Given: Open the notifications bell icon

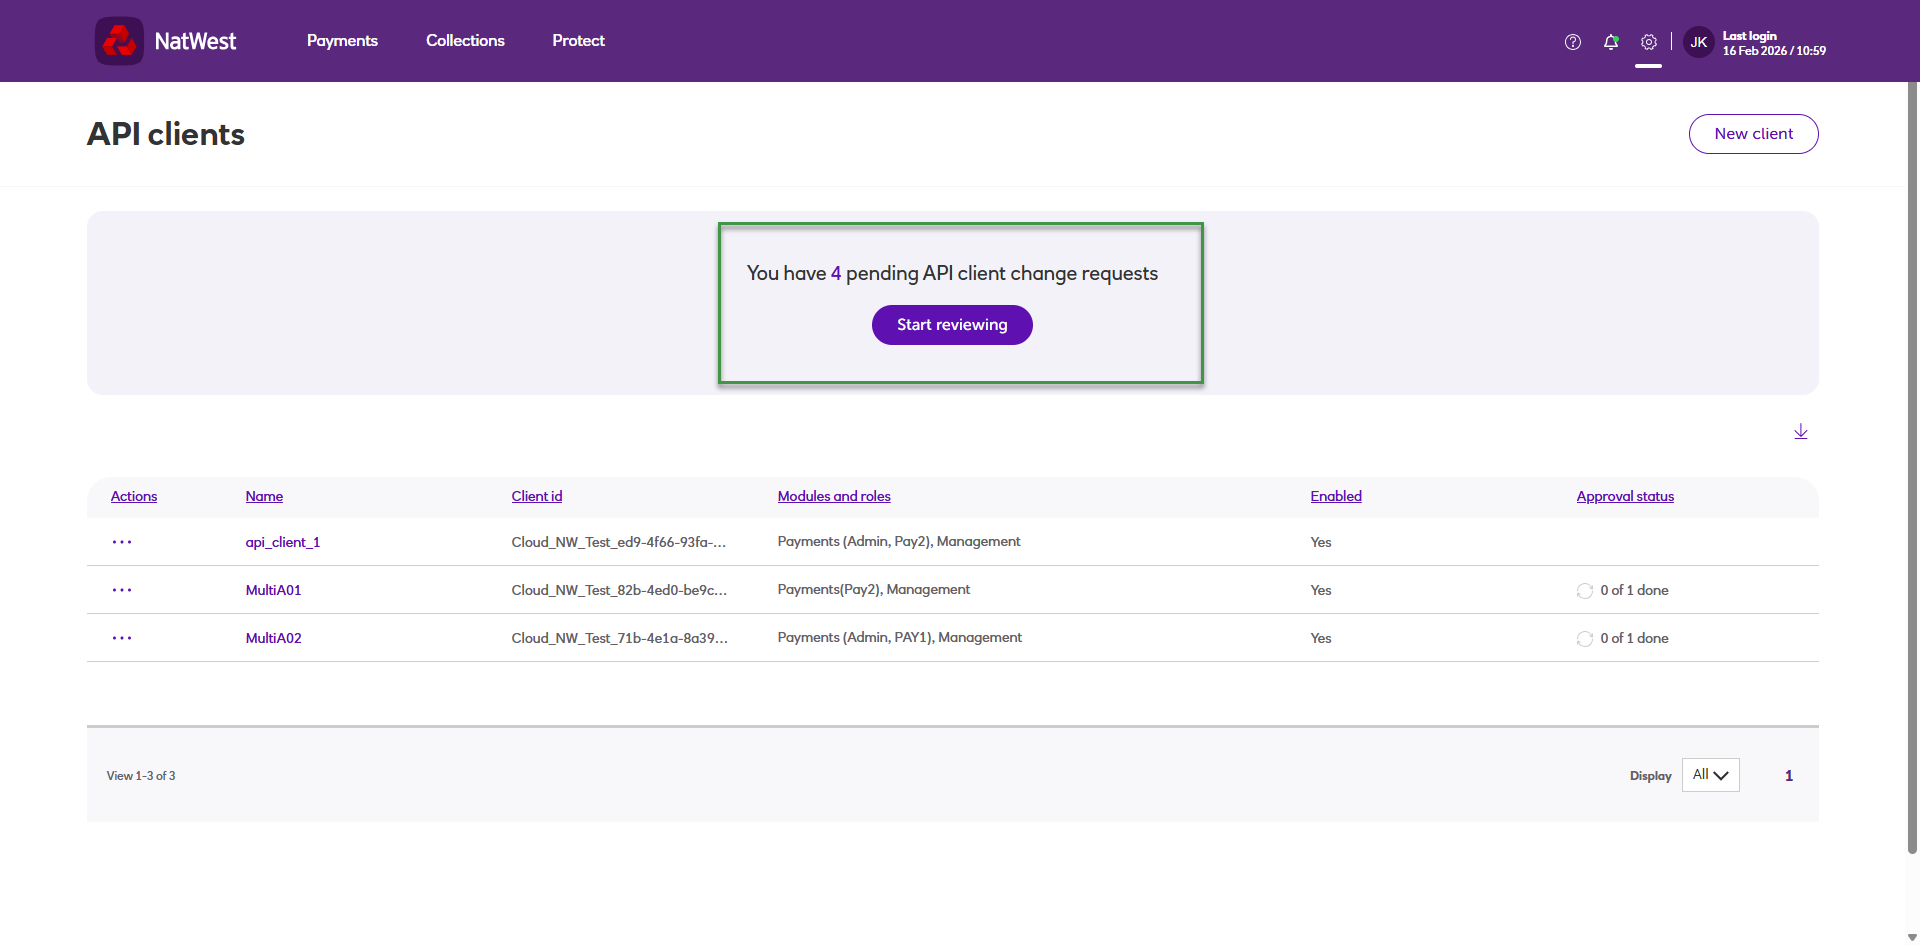Looking at the screenshot, I should click(1611, 42).
